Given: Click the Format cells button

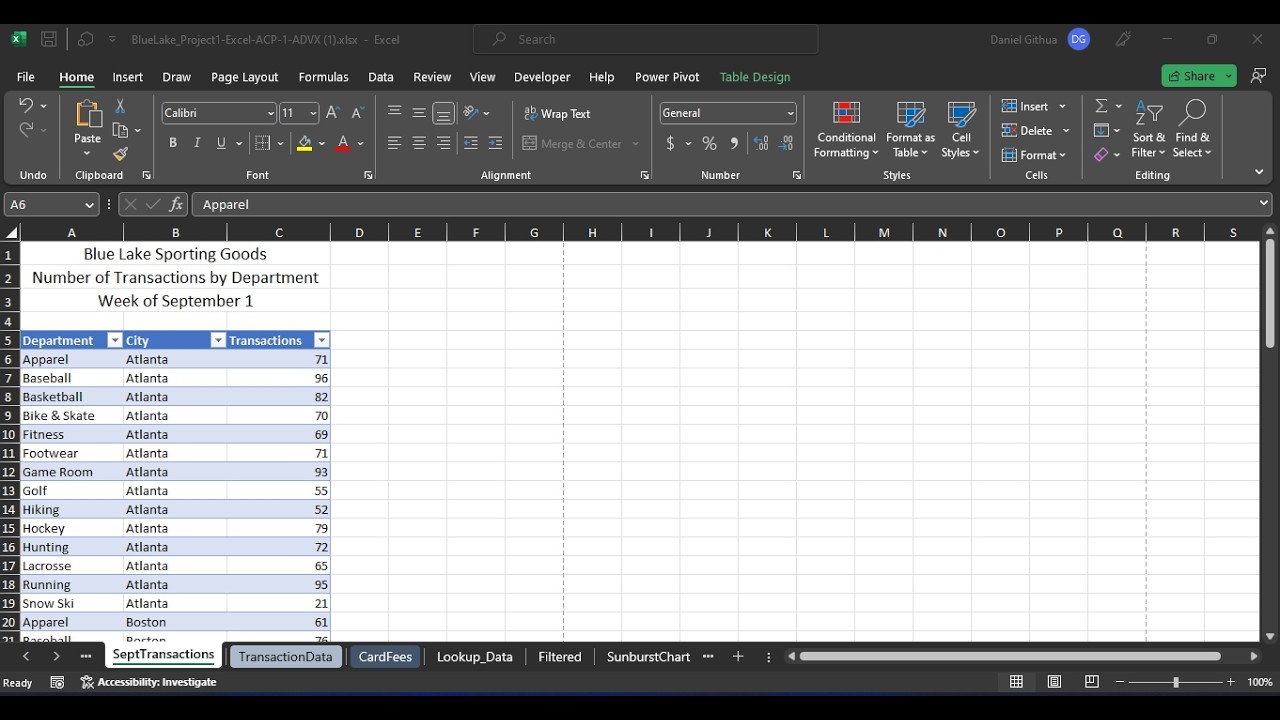Looking at the screenshot, I should 1035,155.
